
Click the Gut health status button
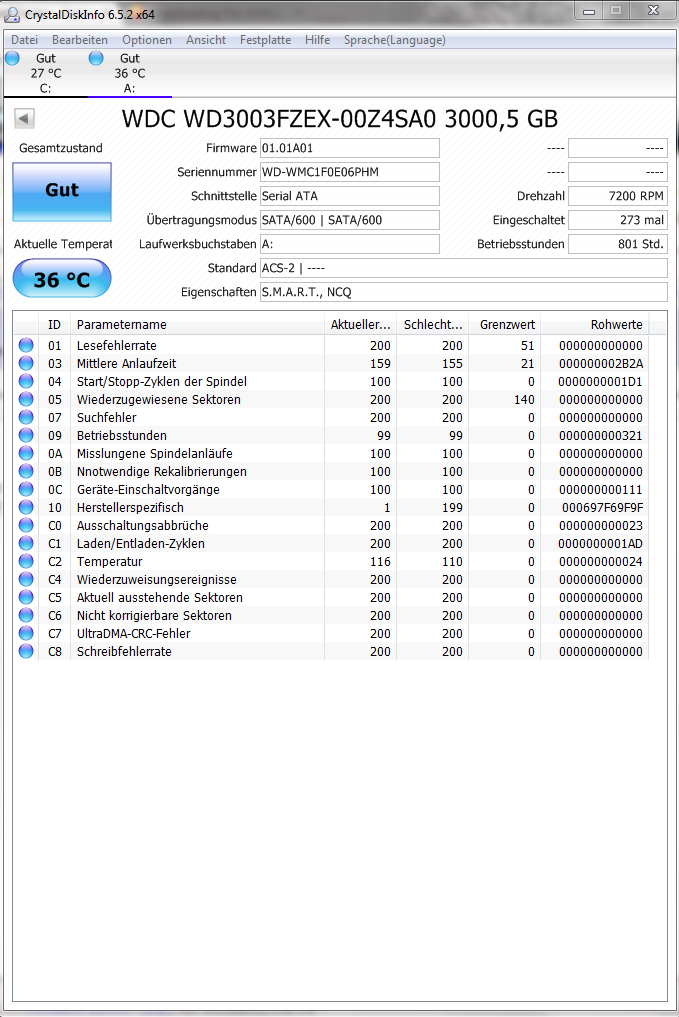coord(62,191)
